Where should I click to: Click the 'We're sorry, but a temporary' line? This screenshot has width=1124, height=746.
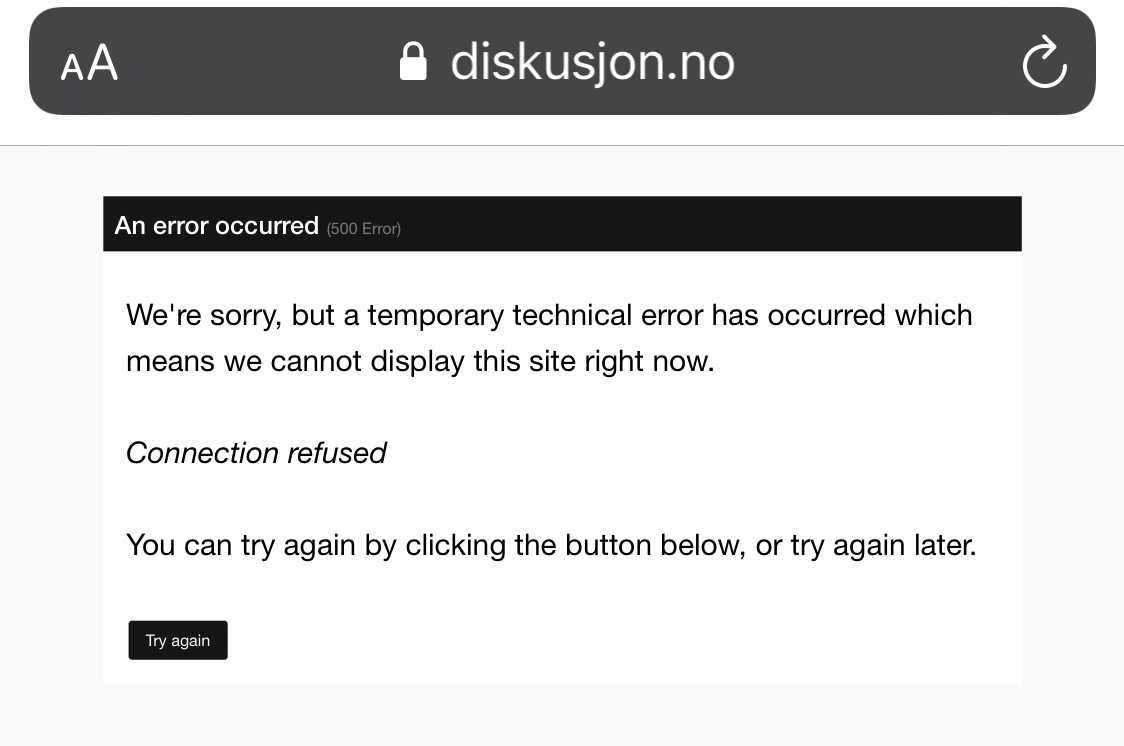(549, 315)
